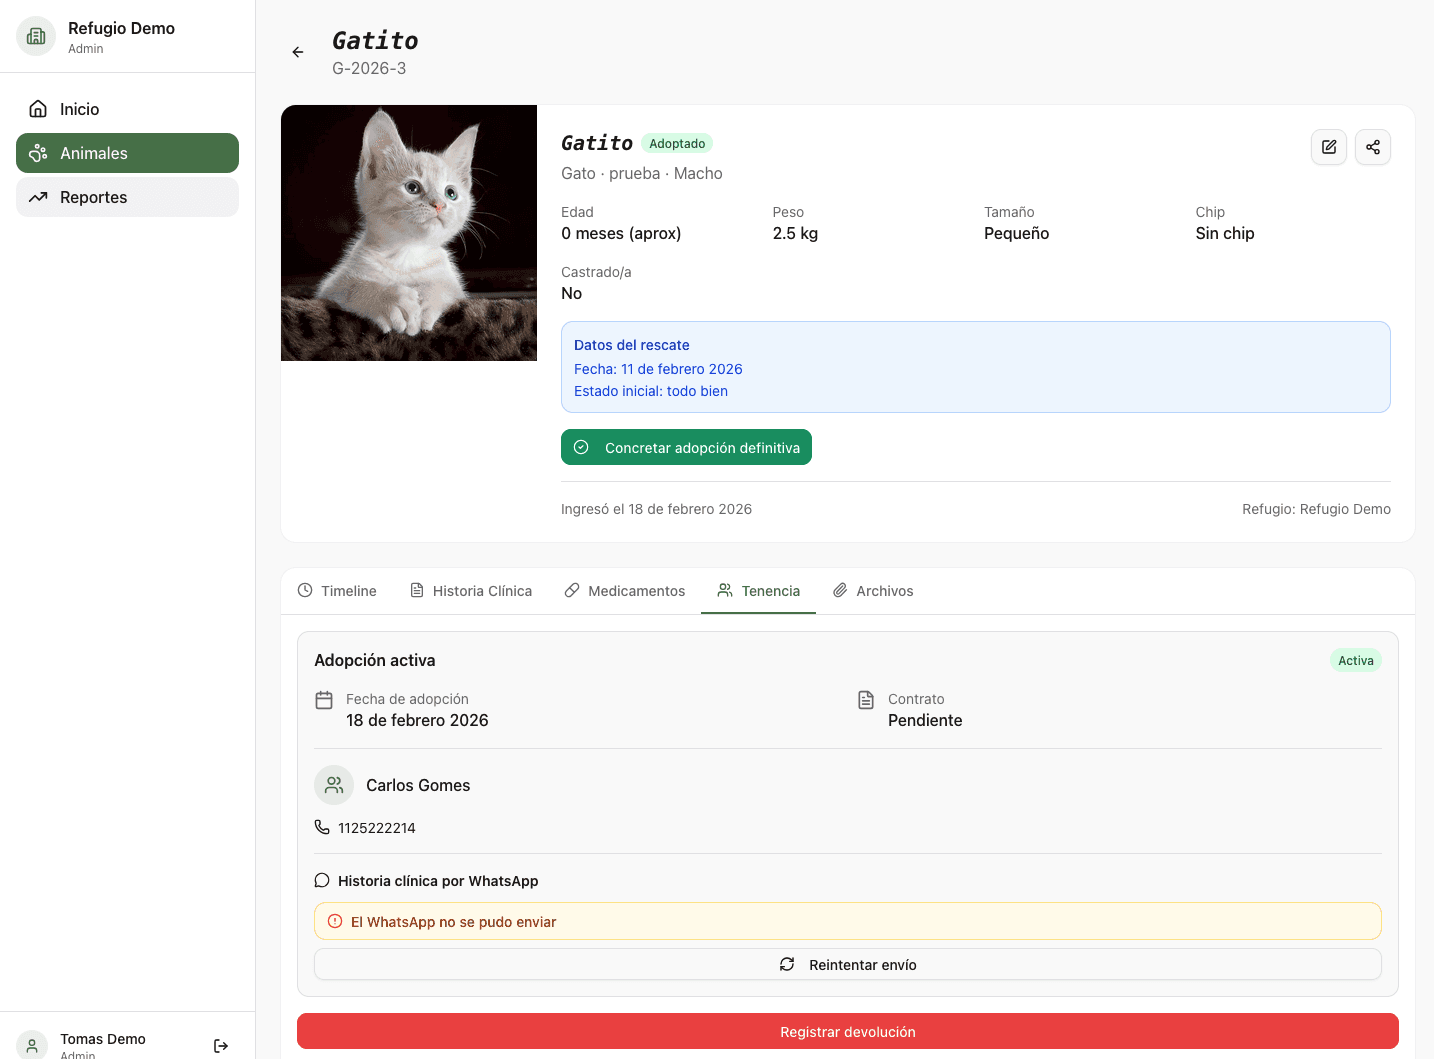Click the share icon
The width and height of the screenshot is (1434, 1059).
click(x=1372, y=147)
